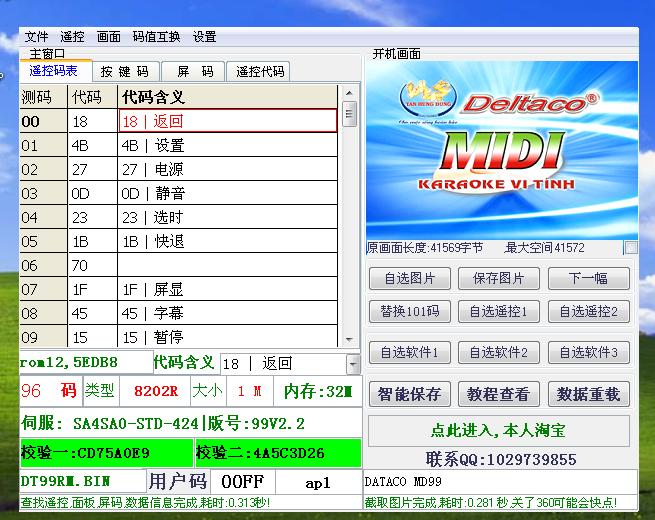This screenshot has height=520, width=655.
Task: Select the '1B | 快退' meaning cell
Action: pyautogui.click(x=228, y=241)
